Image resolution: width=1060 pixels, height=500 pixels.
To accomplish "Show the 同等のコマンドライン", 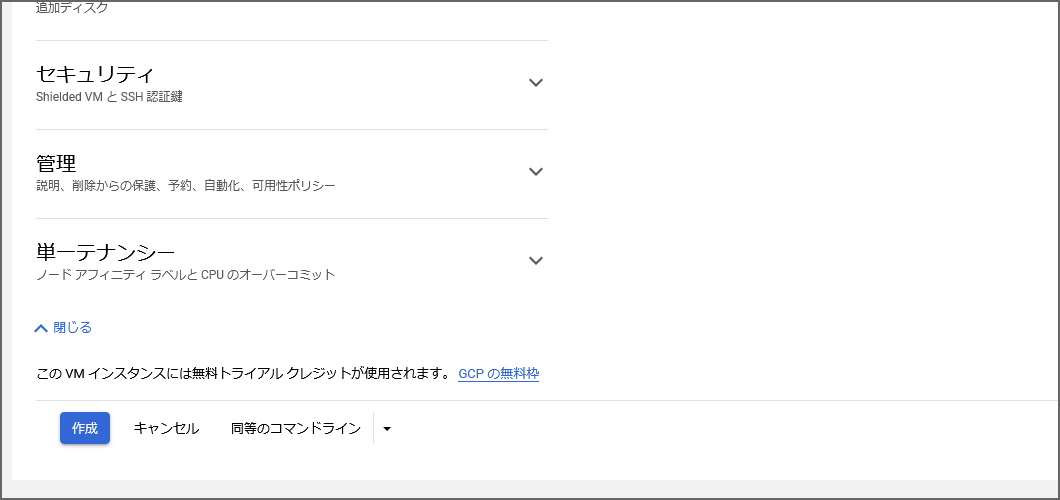I will (x=296, y=428).
